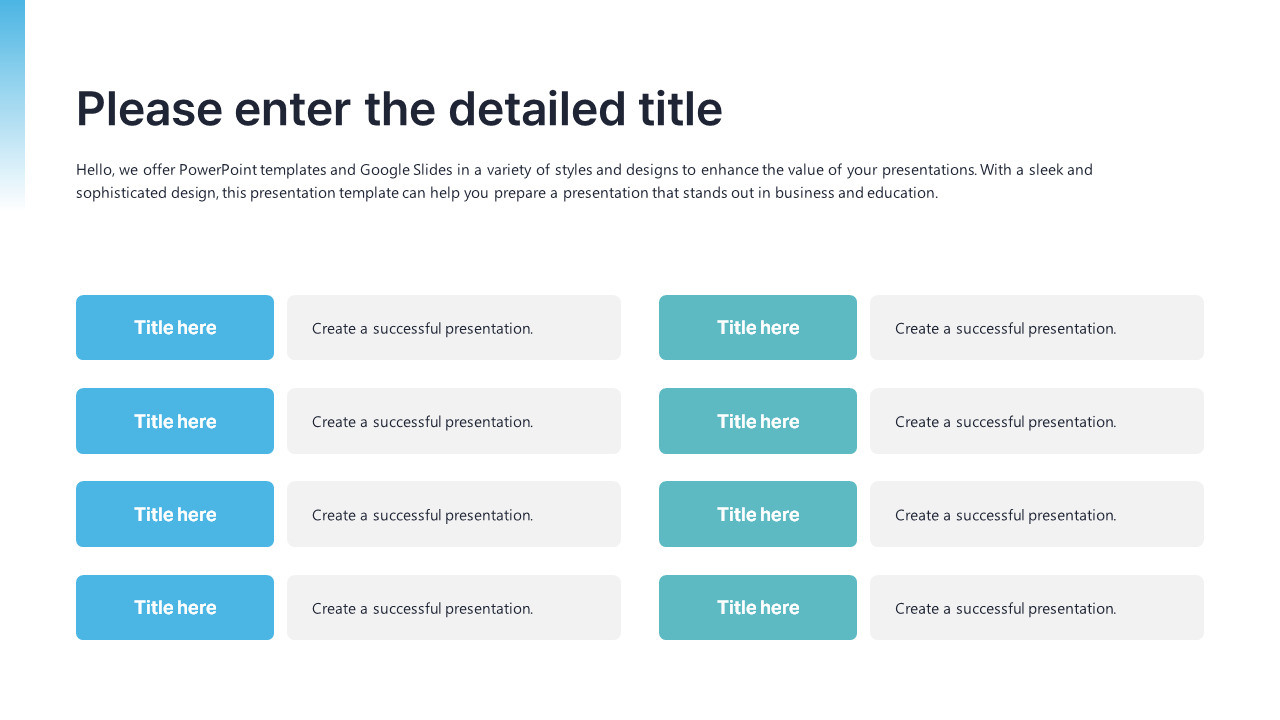Image resolution: width=1280 pixels, height=720 pixels.
Task: Click the bottom blue "Title here" box
Action: pos(175,607)
